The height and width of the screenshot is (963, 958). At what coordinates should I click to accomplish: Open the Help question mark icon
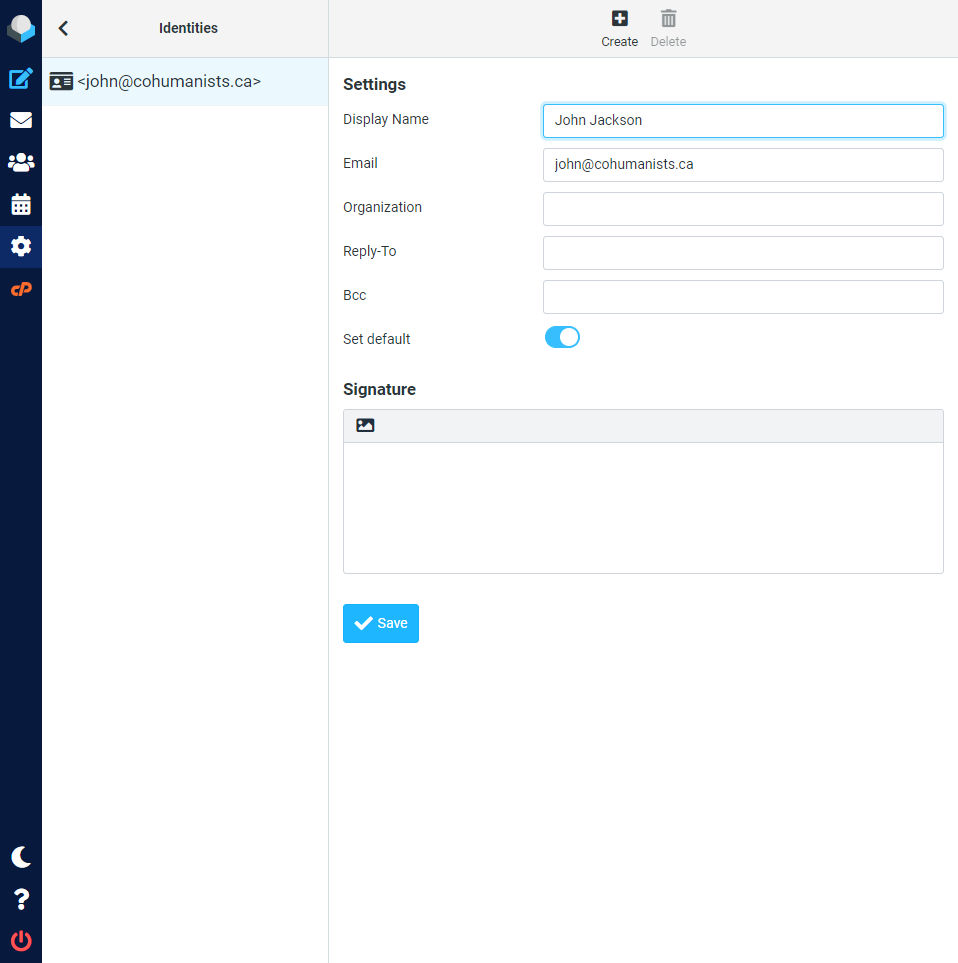click(21, 899)
